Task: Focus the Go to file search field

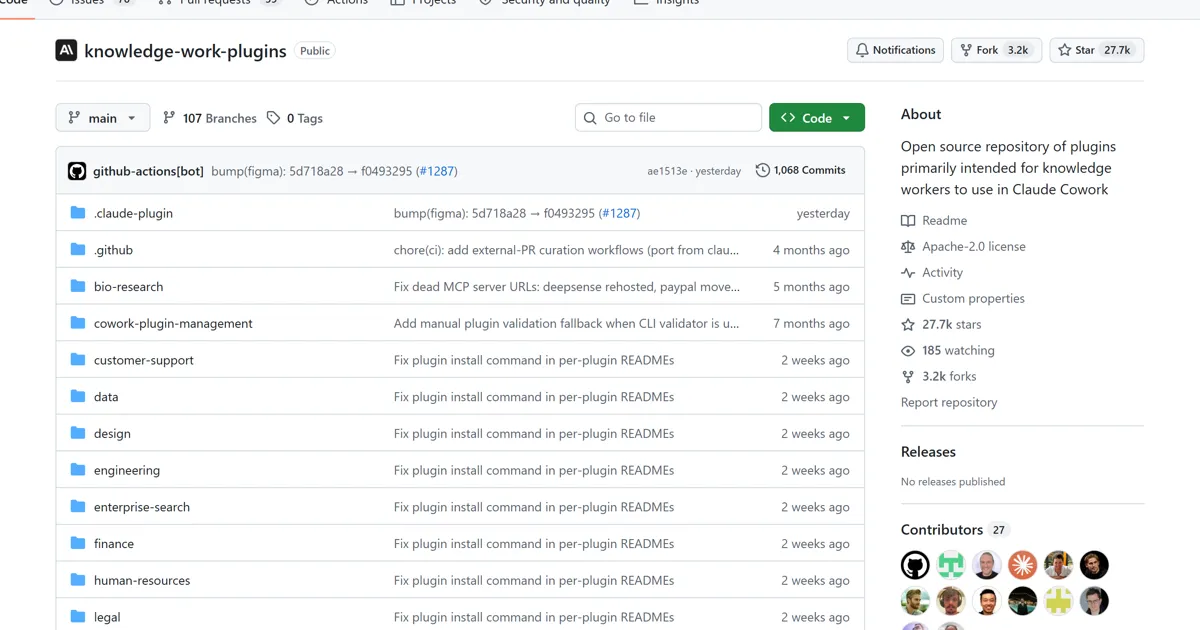Action: 668,118
